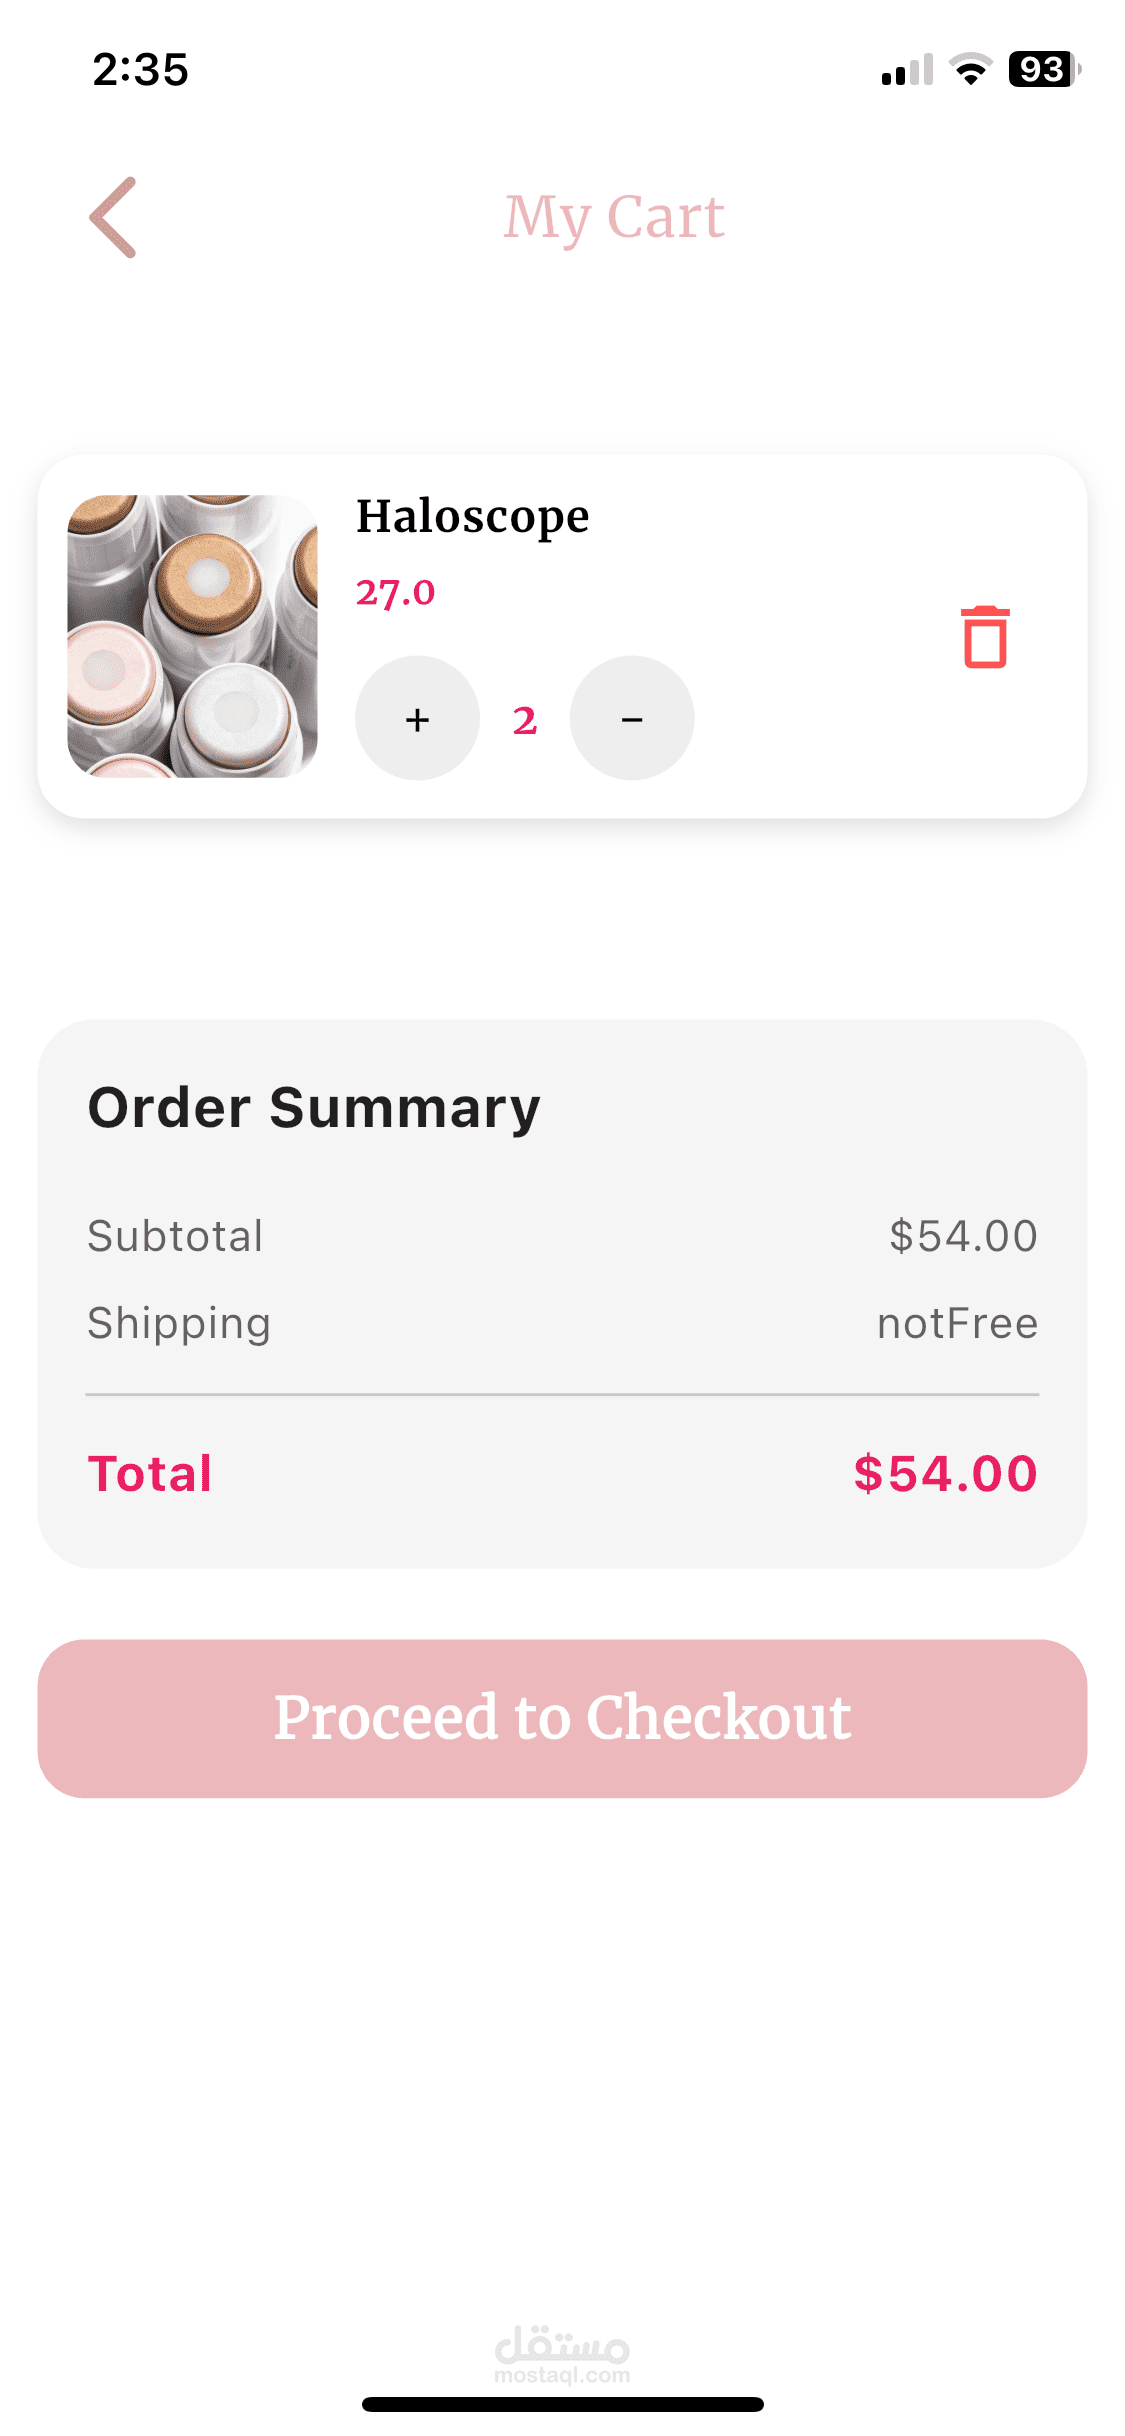The width and height of the screenshot is (1125, 2436).
Task: Tap the Proceed to Checkout button
Action: pyautogui.click(x=562, y=1718)
